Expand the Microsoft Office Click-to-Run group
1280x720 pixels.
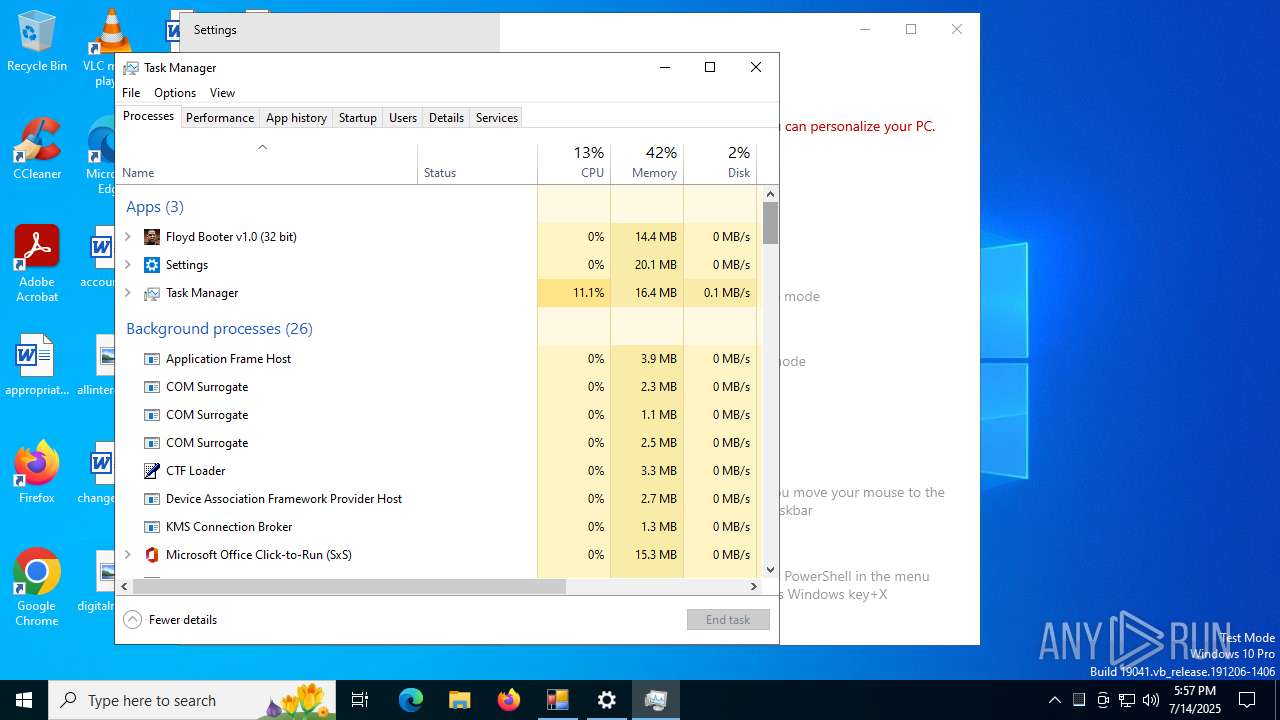(127, 555)
